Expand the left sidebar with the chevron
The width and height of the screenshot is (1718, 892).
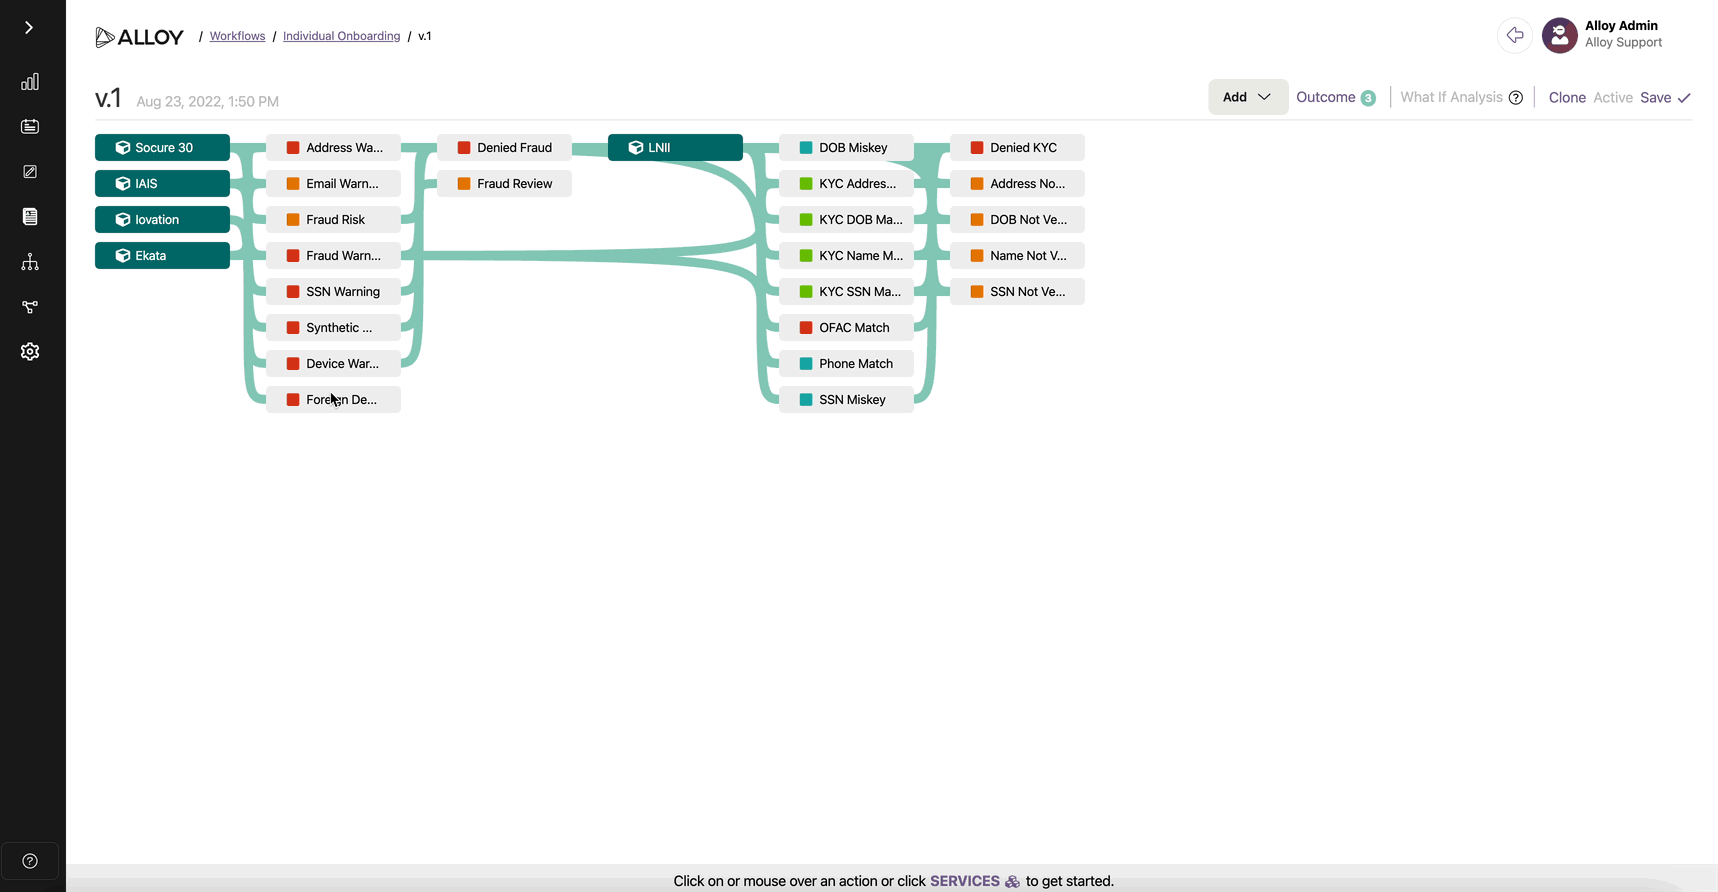click(29, 28)
